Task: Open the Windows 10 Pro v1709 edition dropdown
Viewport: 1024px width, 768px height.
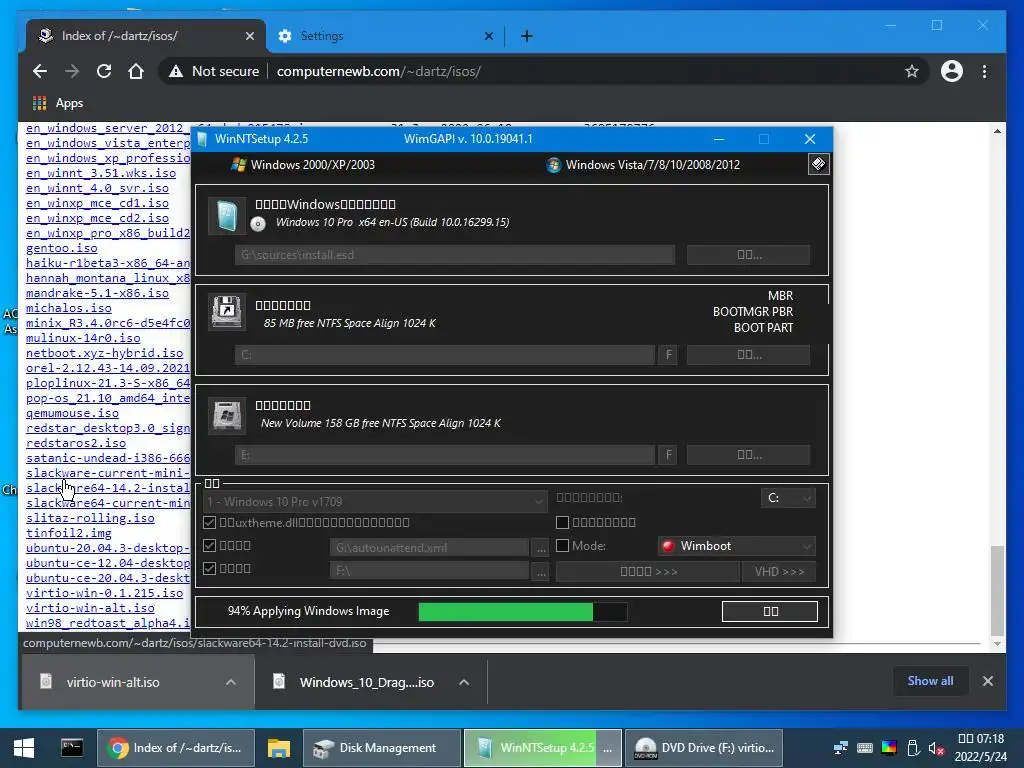Action: 375,502
